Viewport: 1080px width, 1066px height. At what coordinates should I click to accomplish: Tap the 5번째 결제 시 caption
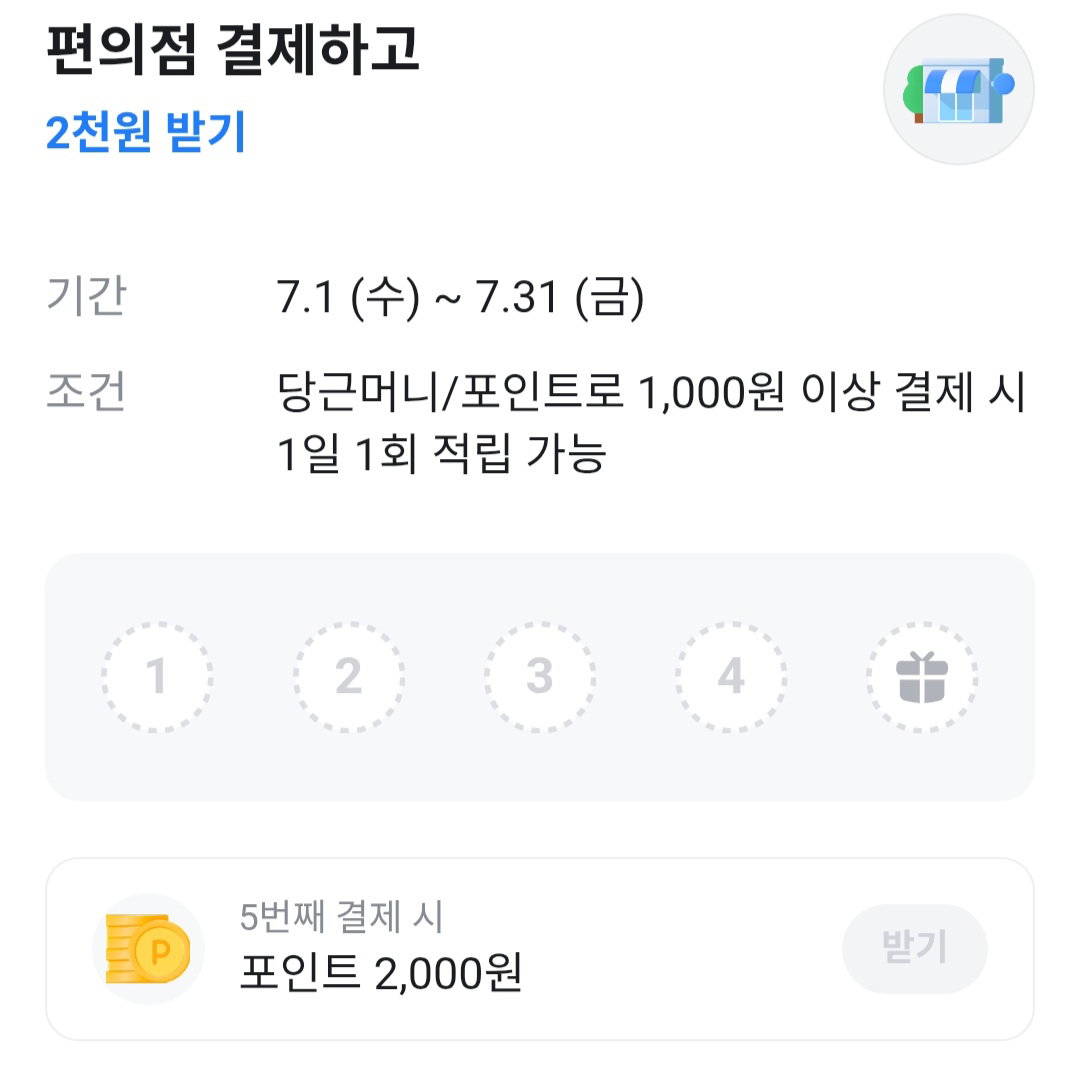pos(342,917)
